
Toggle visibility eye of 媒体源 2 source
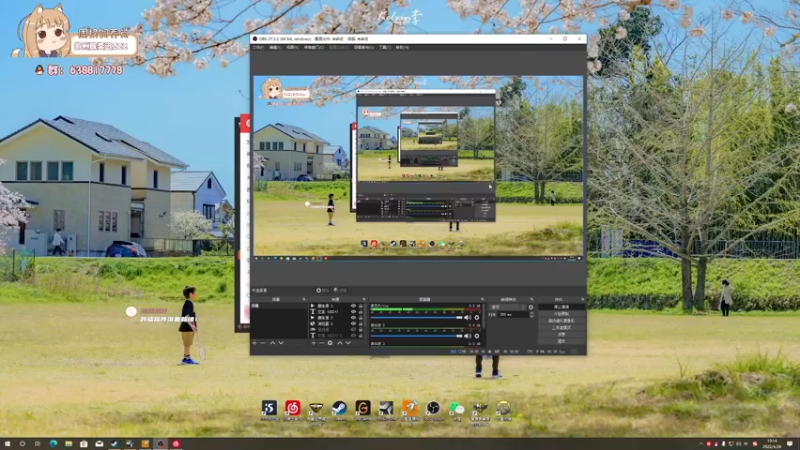point(354,318)
